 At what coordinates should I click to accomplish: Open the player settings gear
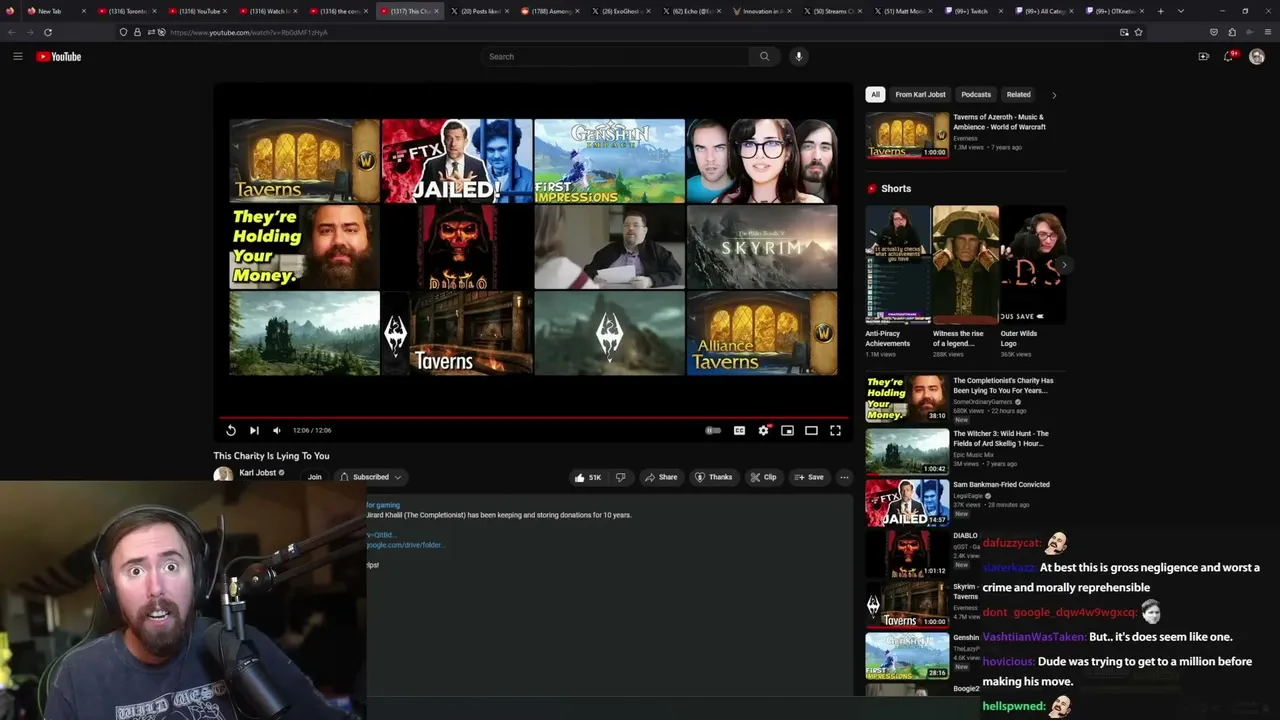click(x=763, y=430)
